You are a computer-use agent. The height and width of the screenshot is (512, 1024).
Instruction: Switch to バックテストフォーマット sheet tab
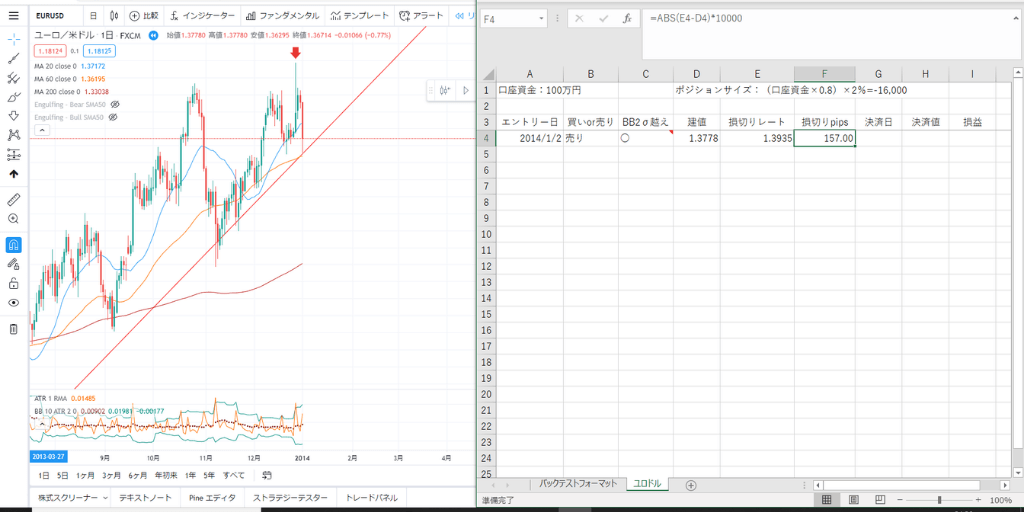click(x=578, y=484)
